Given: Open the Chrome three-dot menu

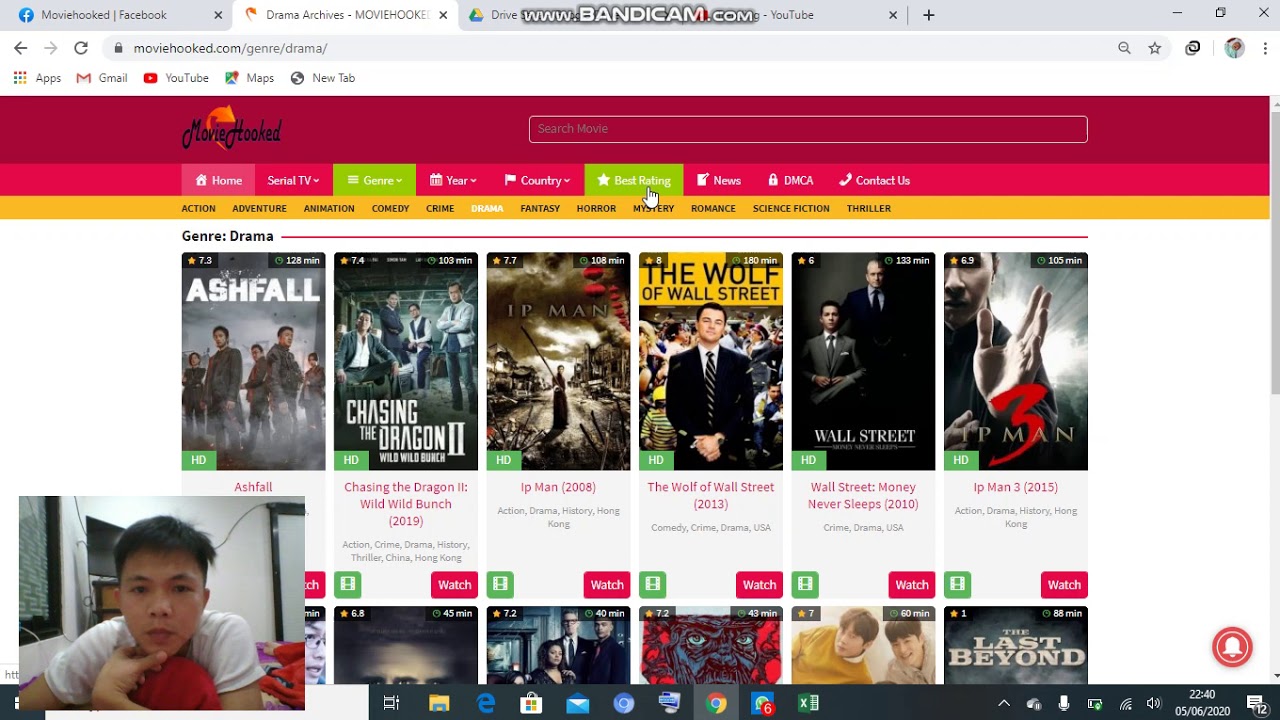Looking at the screenshot, I should point(1265,48).
